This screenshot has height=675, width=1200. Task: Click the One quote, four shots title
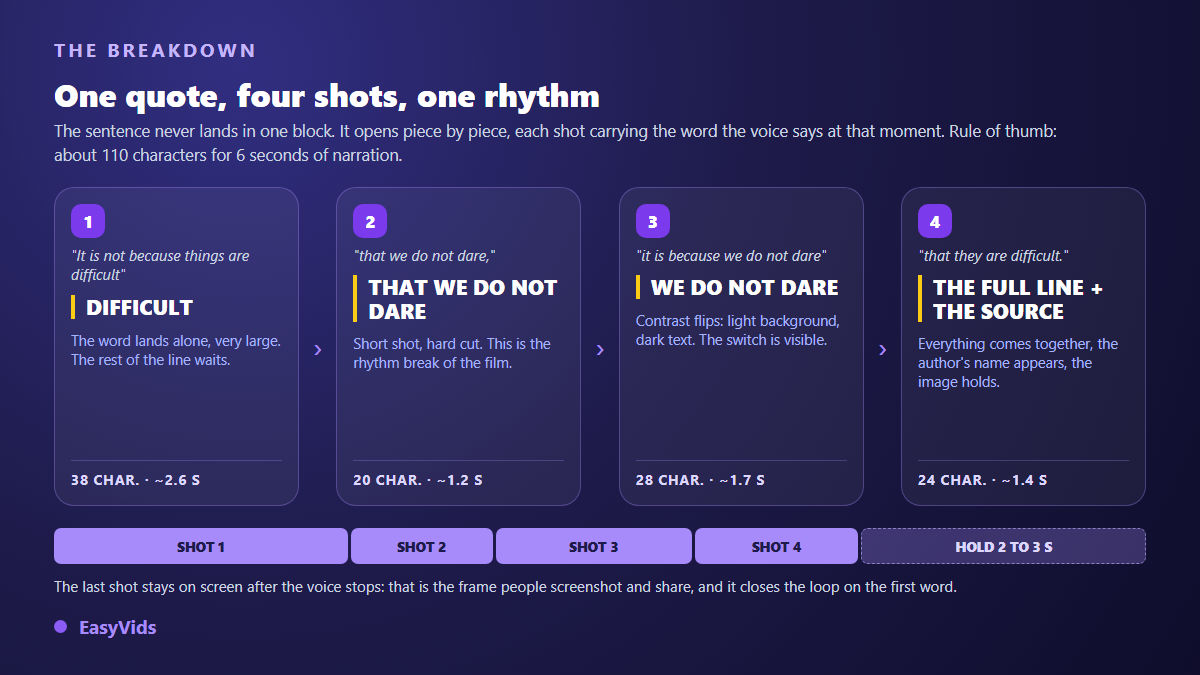327,96
